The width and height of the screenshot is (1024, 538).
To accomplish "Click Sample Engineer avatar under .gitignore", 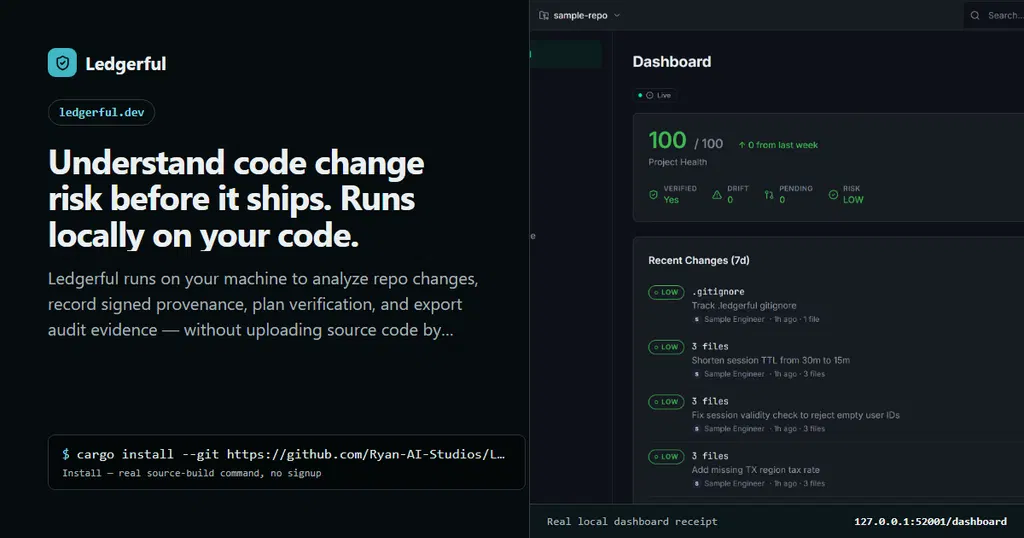I will 696,319.
